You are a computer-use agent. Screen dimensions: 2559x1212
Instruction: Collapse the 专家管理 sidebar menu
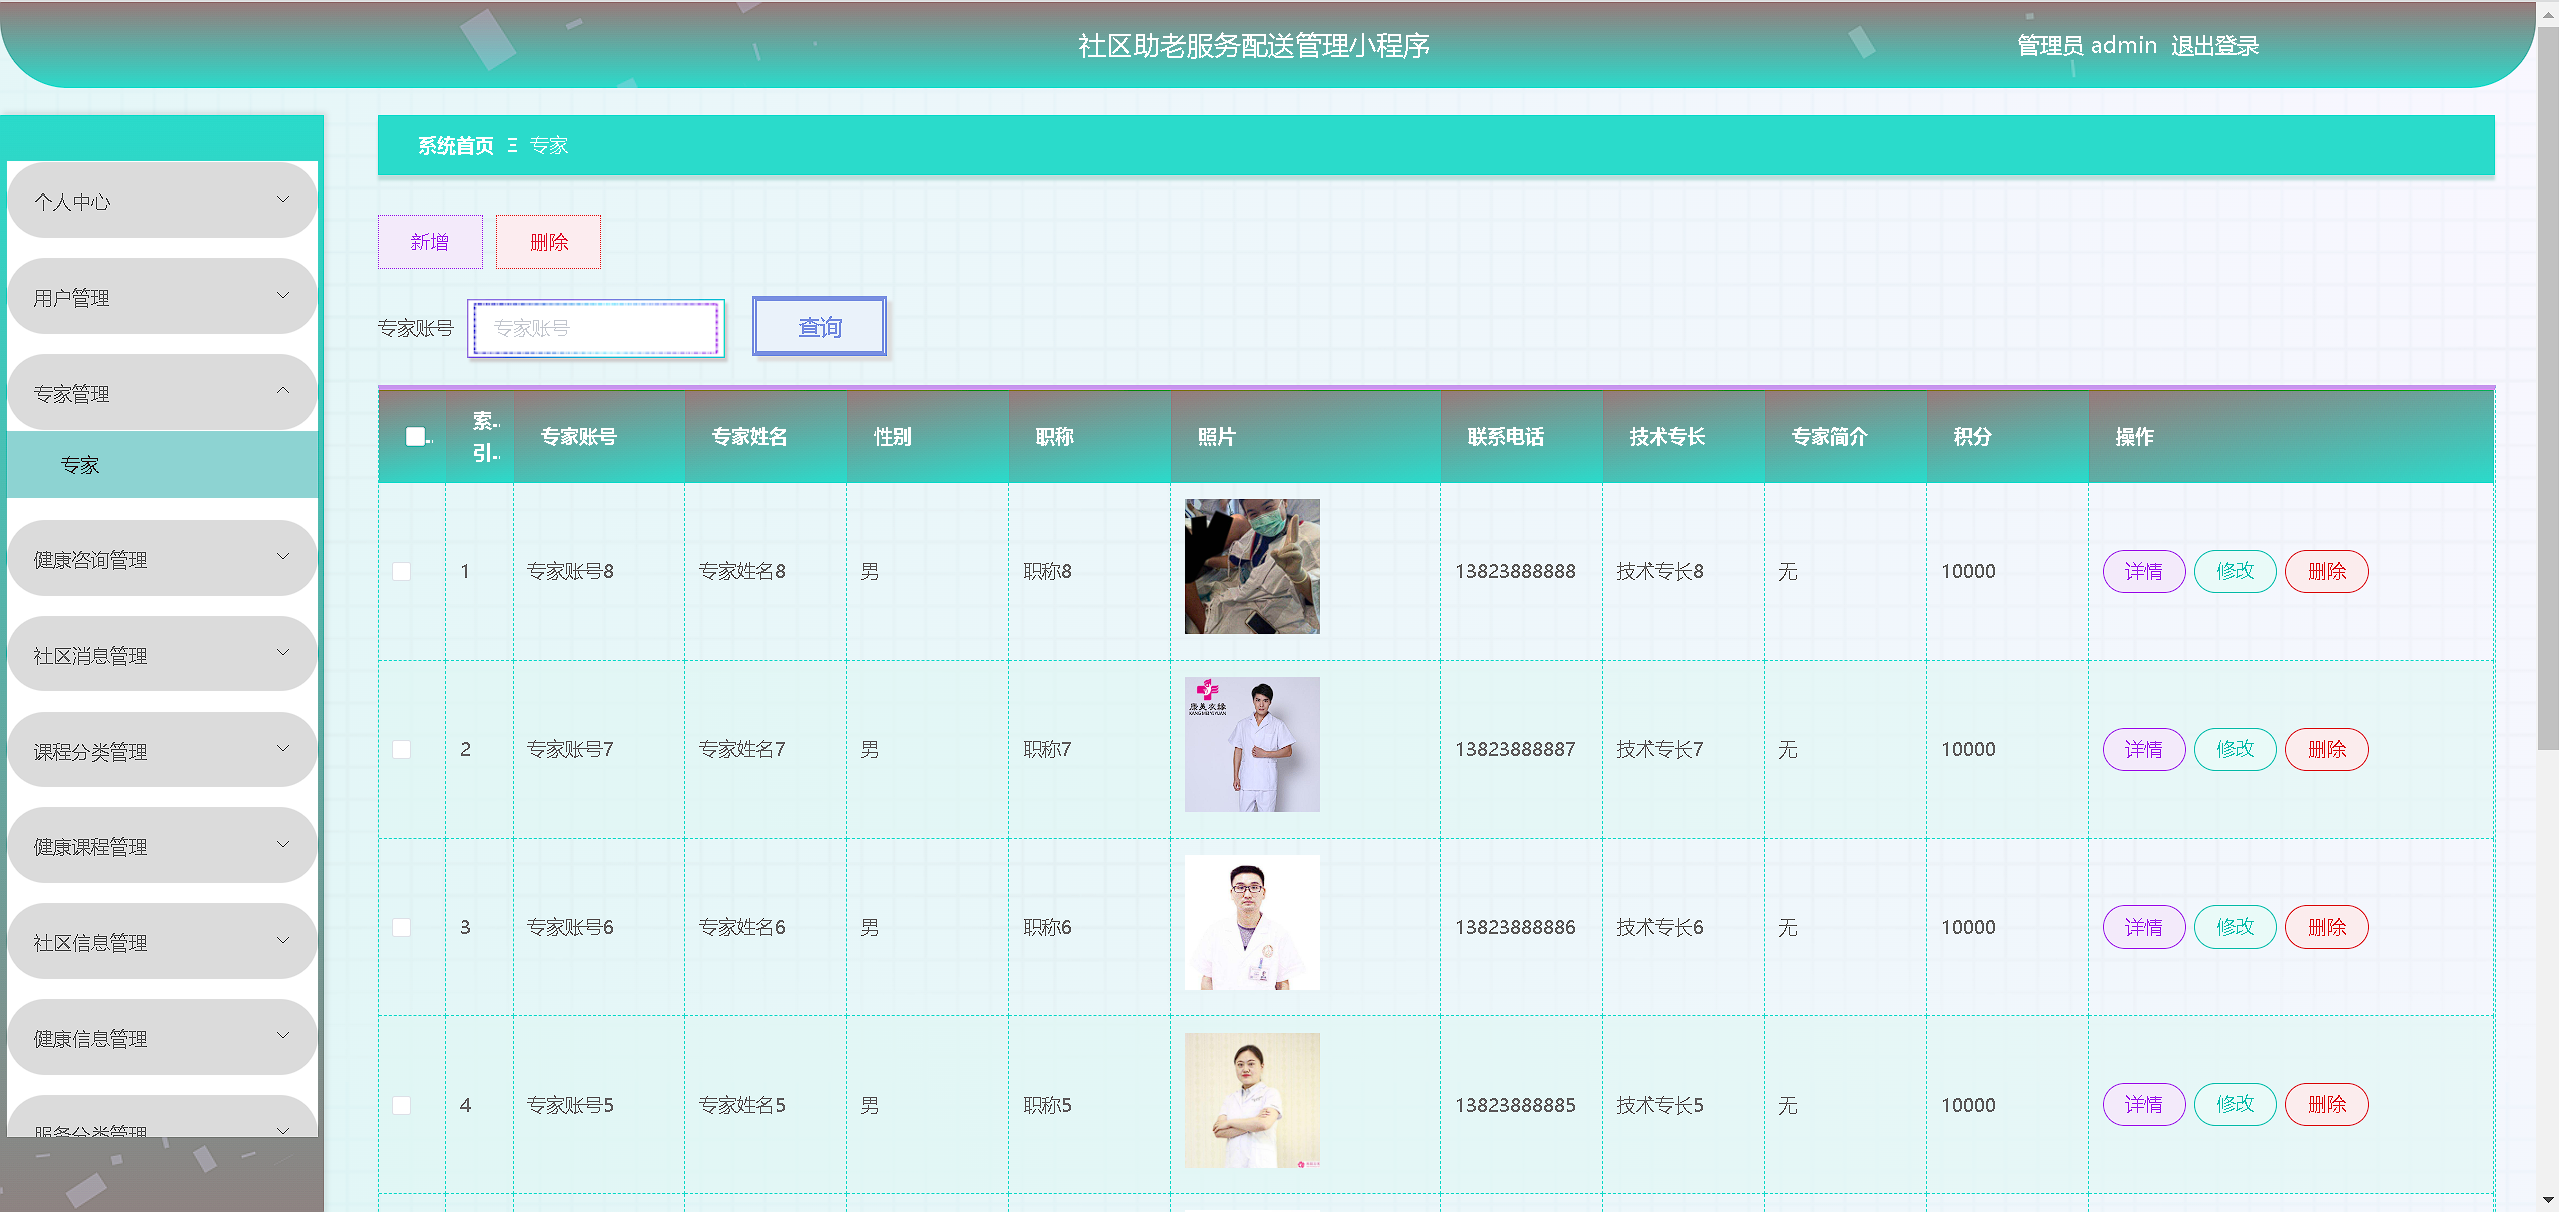(161, 393)
